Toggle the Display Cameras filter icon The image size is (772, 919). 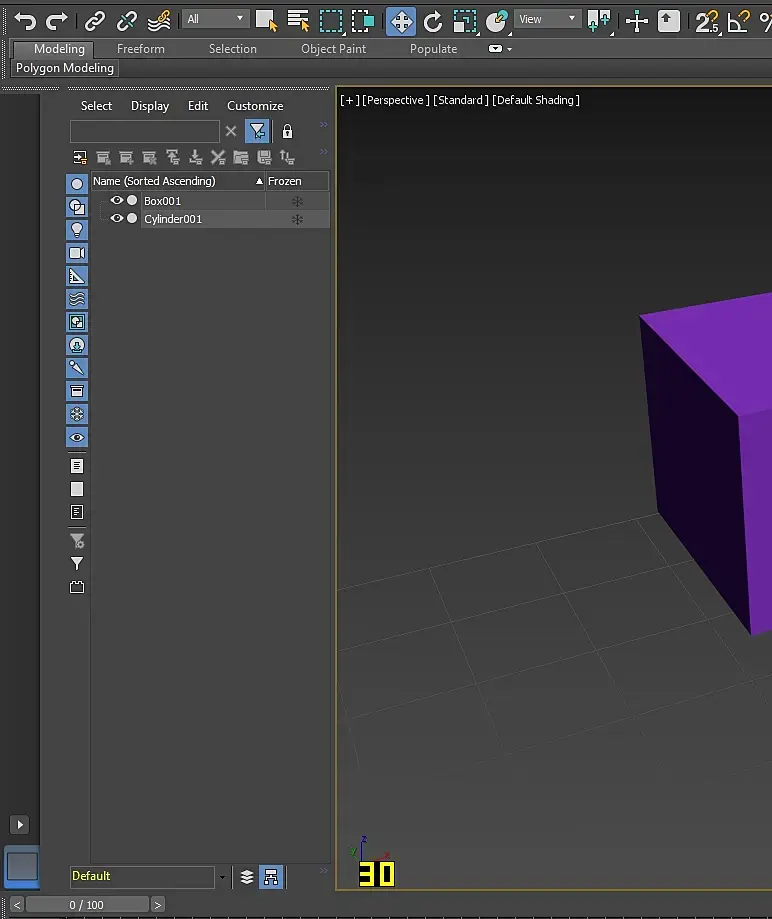(x=77, y=253)
